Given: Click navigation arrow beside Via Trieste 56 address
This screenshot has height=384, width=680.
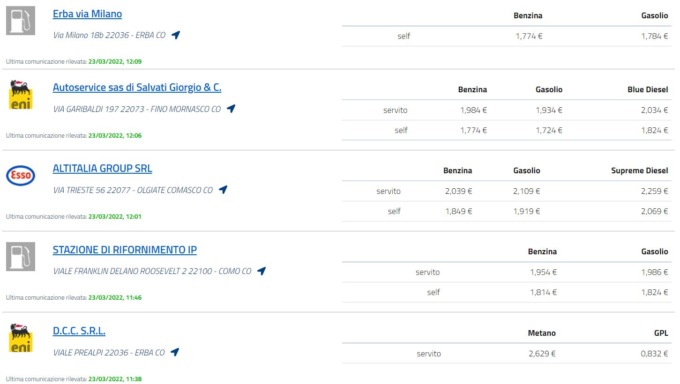Looking at the screenshot, I should (223, 190).
